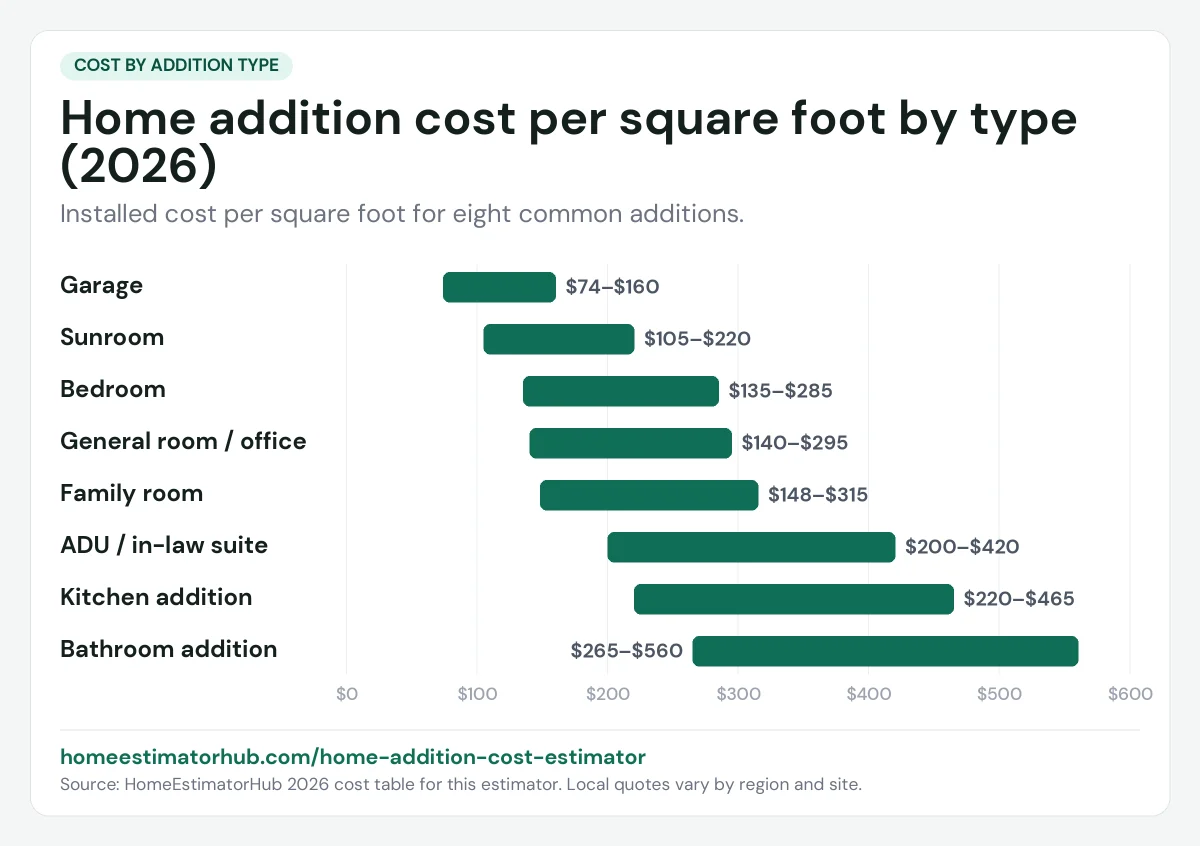Open the homeestimatorhub.com estimator link
The width and height of the screenshot is (1200, 846).
pos(353,757)
